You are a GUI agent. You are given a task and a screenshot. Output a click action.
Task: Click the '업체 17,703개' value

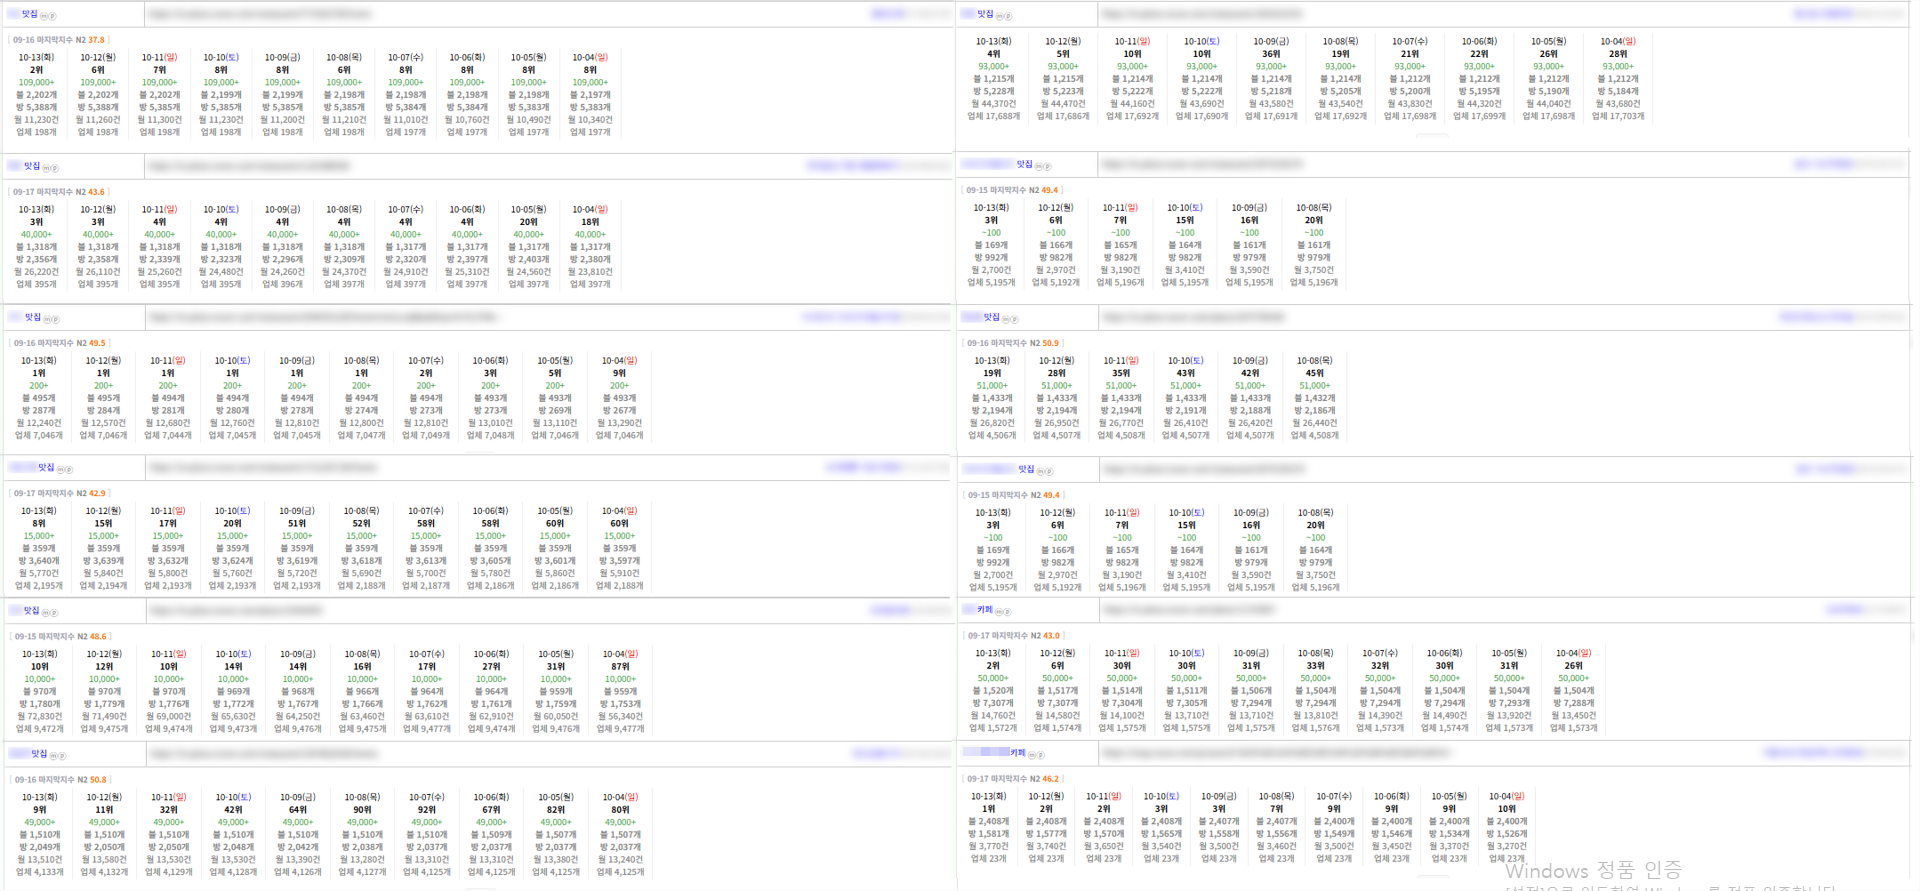[x=1617, y=116]
